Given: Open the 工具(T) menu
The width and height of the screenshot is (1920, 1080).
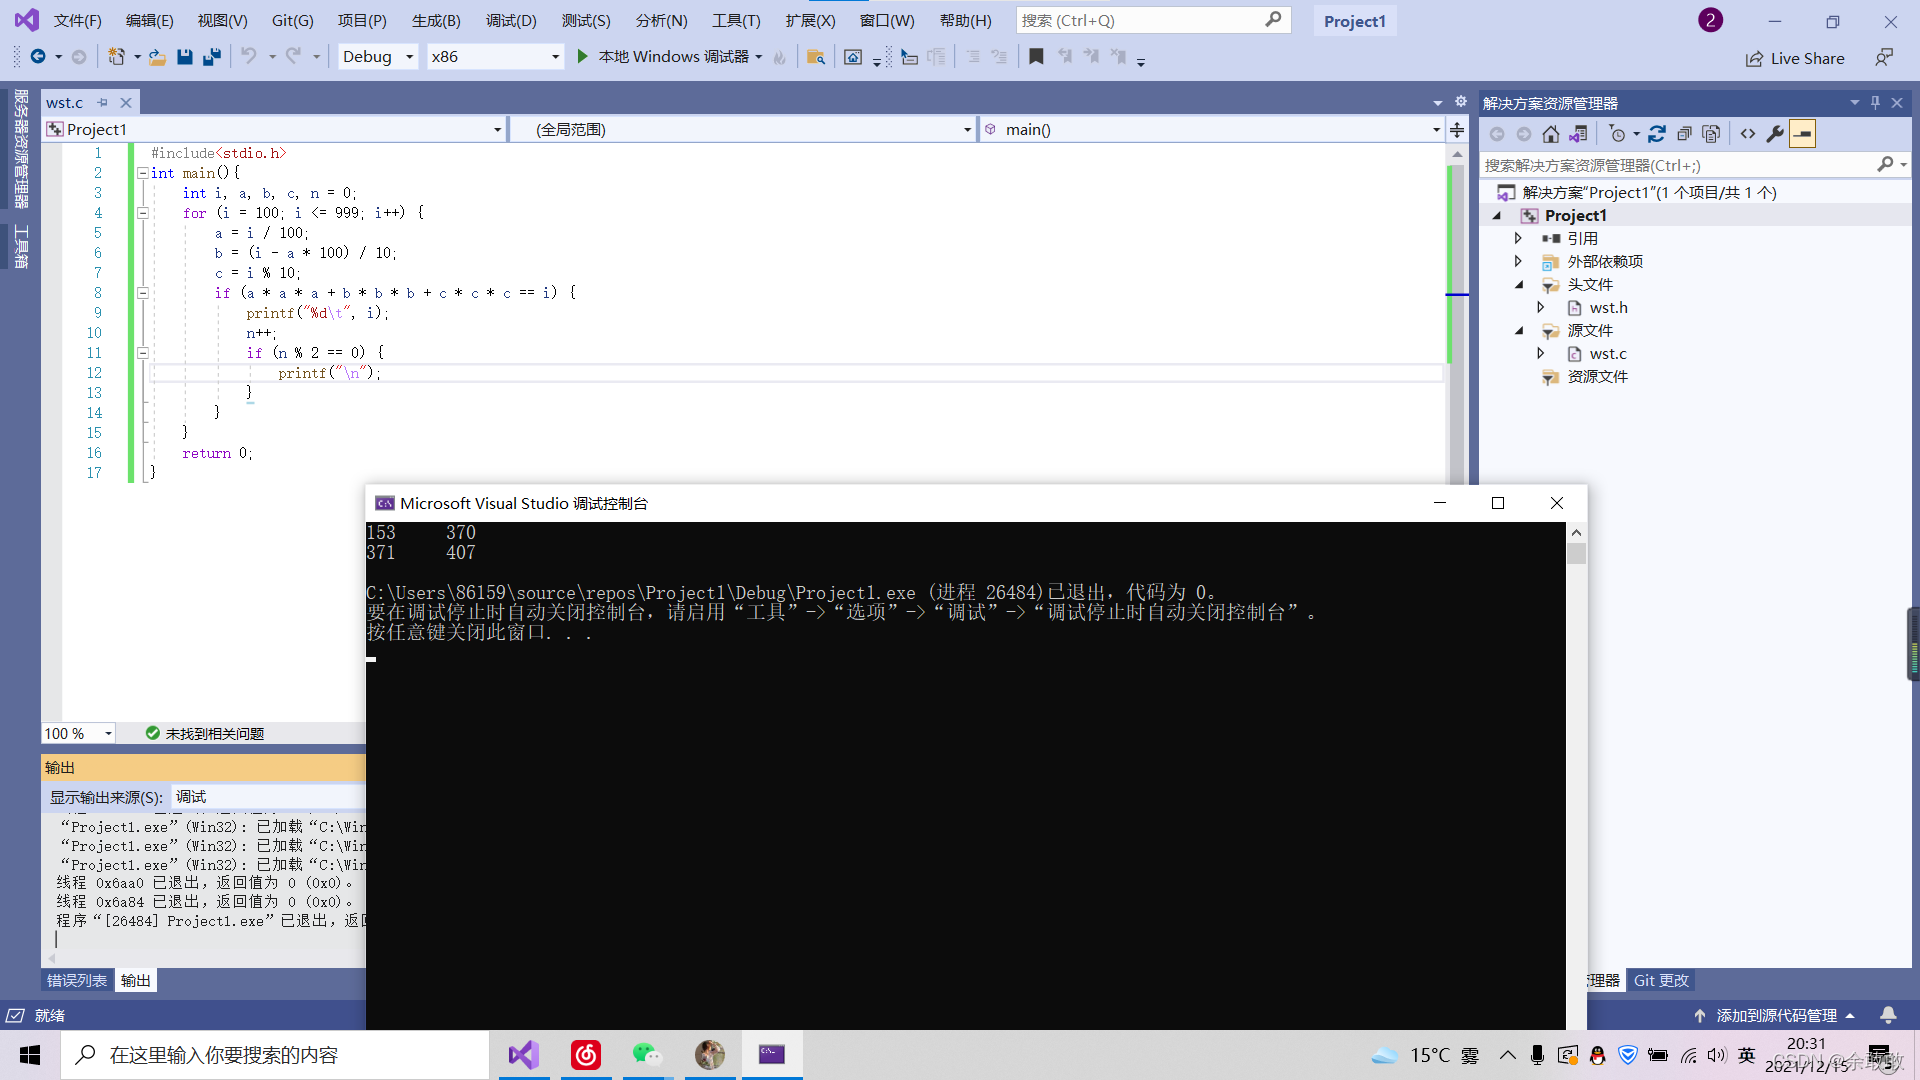Looking at the screenshot, I should click(x=736, y=20).
